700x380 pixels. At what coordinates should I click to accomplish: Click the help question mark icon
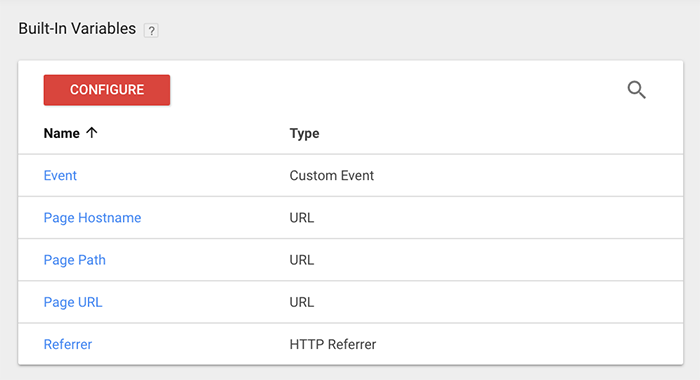click(151, 30)
